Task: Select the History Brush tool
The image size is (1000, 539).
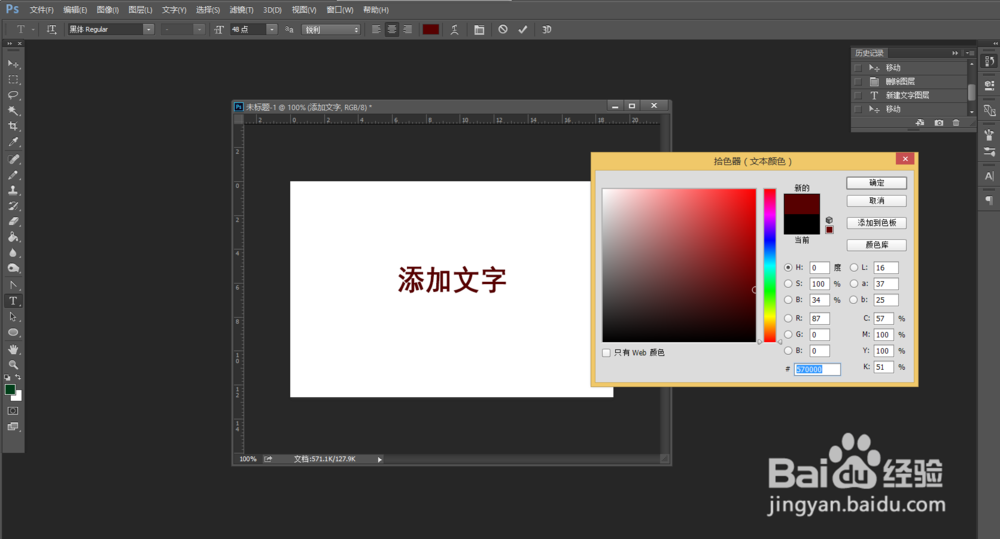Action: [x=13, y=206]
